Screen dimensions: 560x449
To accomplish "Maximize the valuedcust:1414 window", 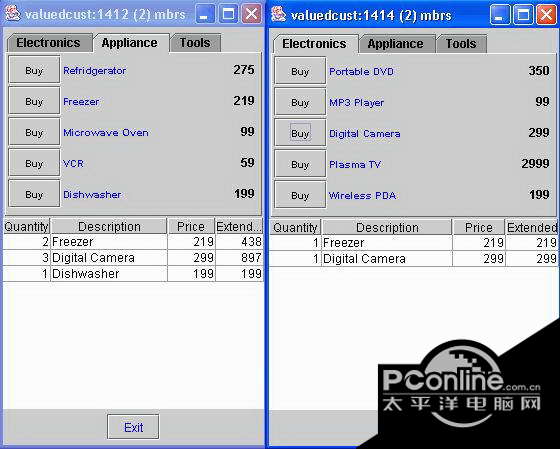I will pos(523,15).
